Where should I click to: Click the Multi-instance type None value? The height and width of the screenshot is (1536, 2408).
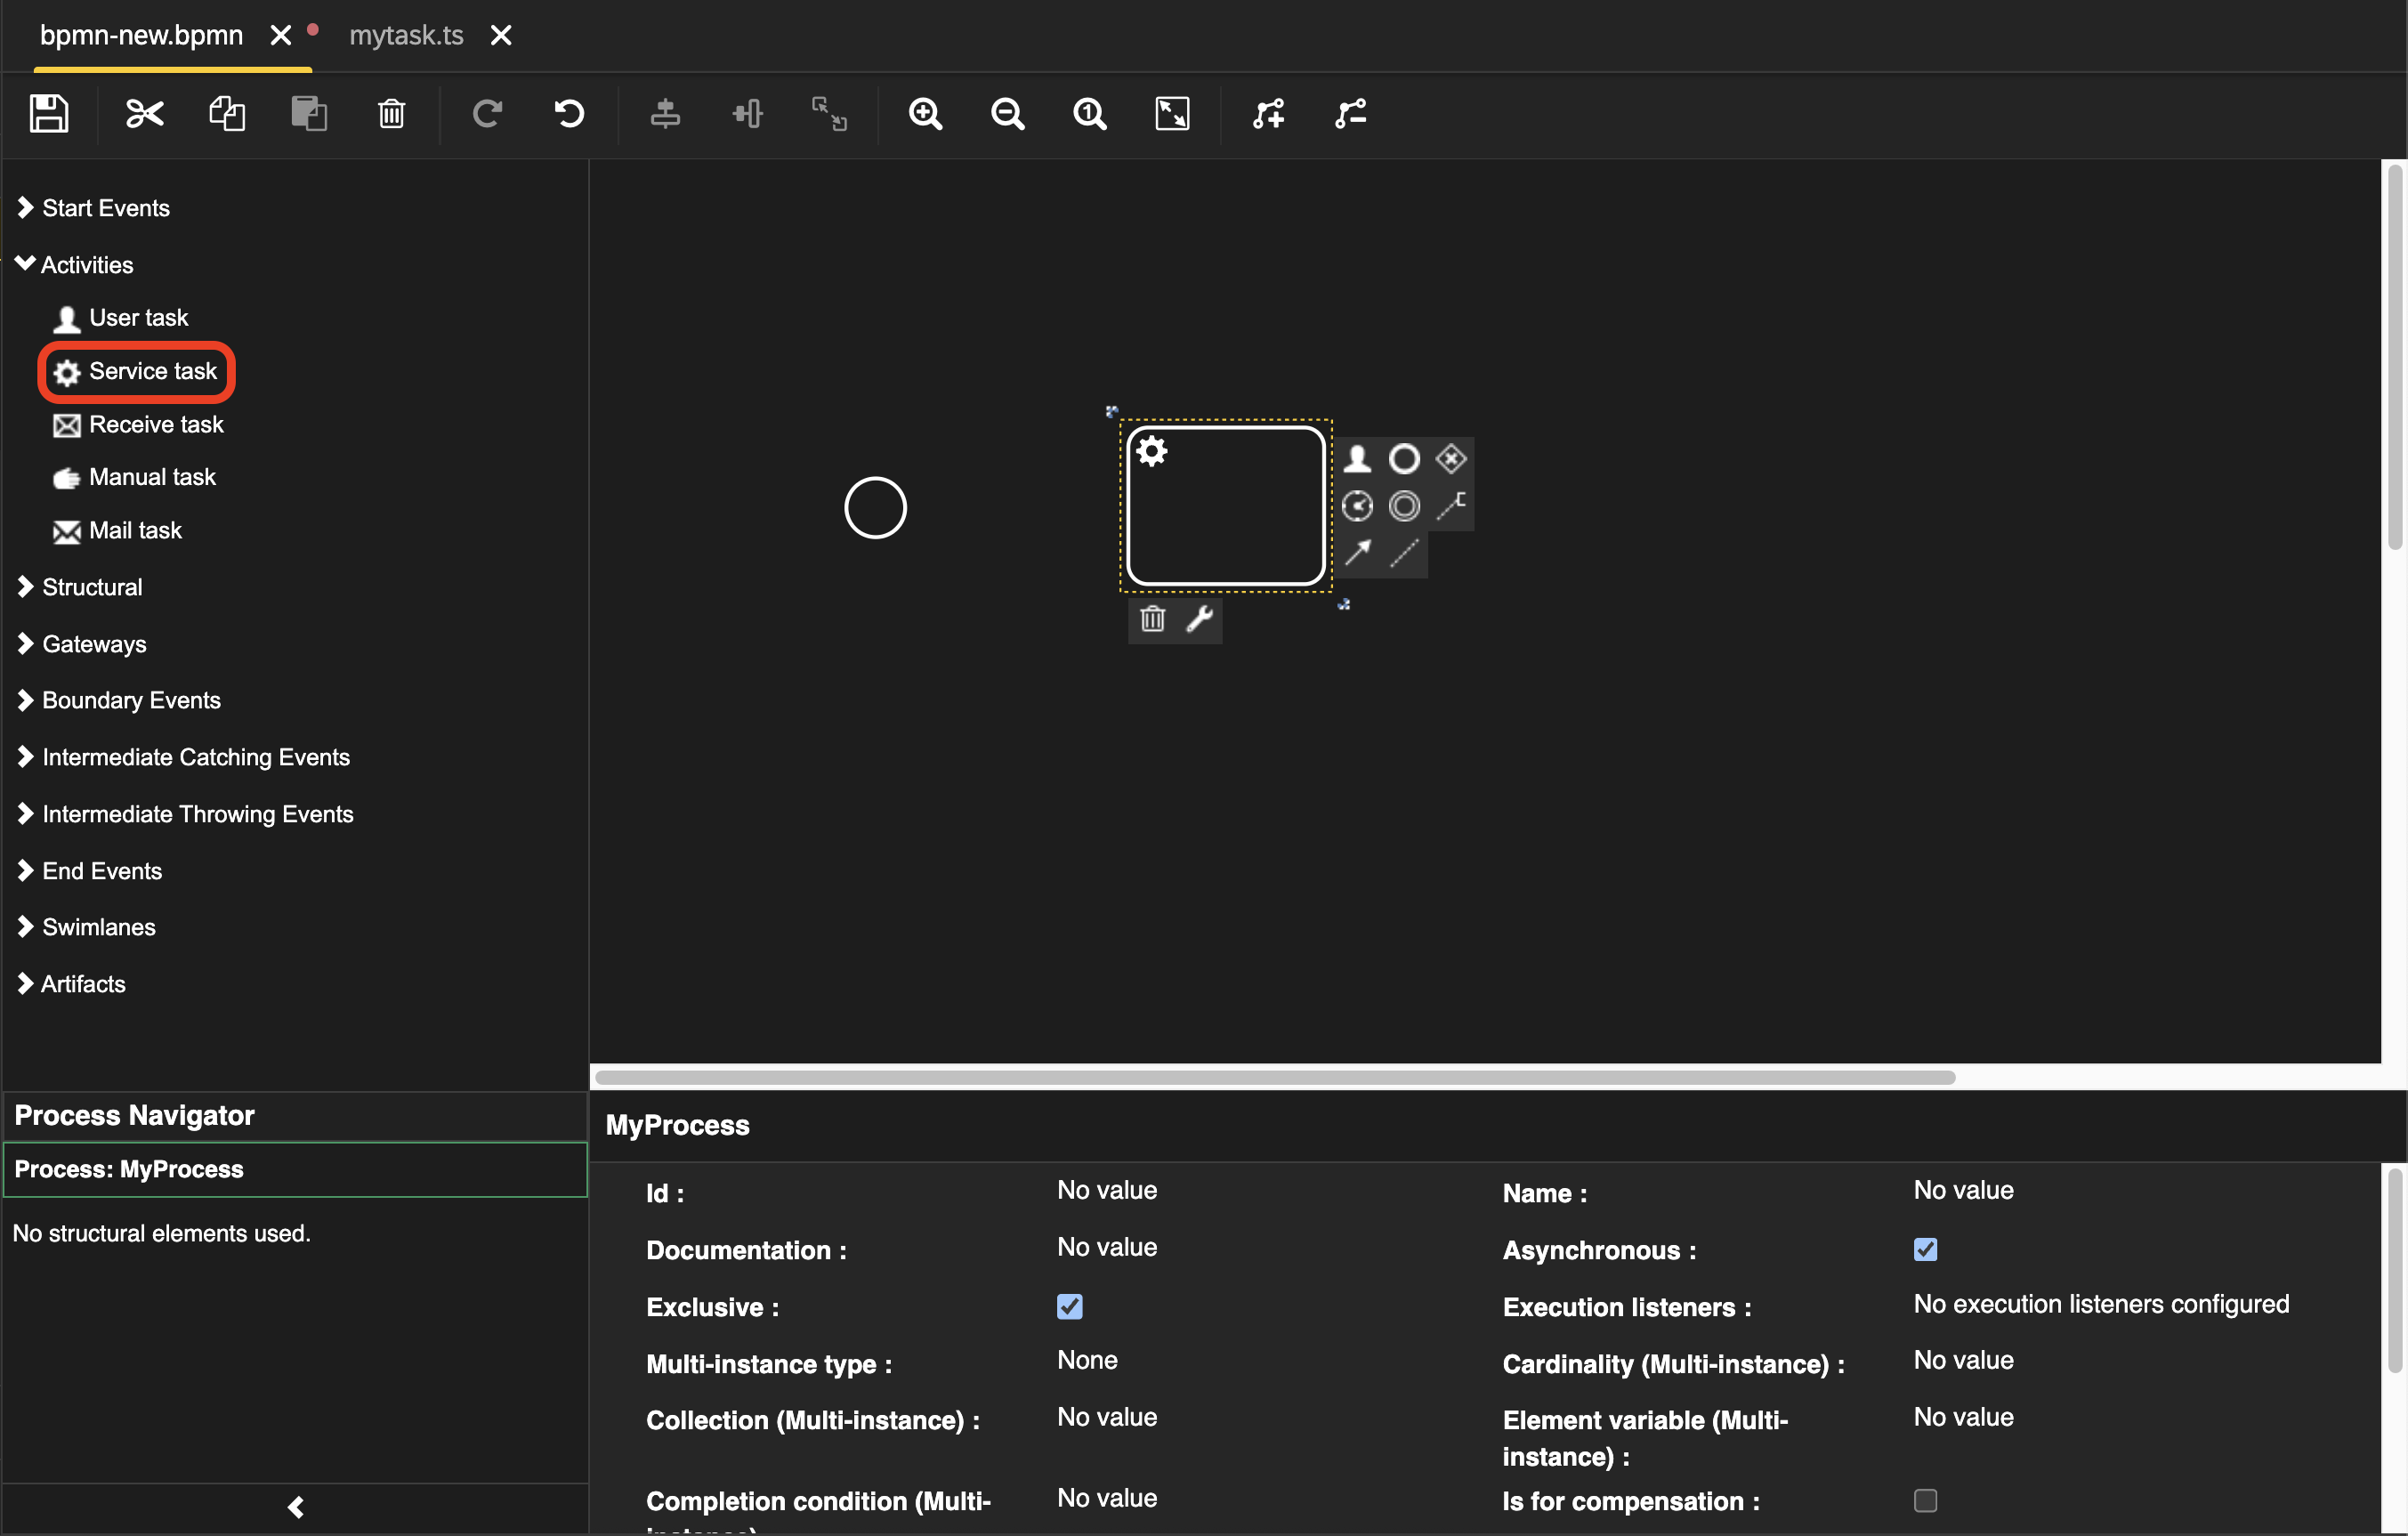point(1087,1360)
